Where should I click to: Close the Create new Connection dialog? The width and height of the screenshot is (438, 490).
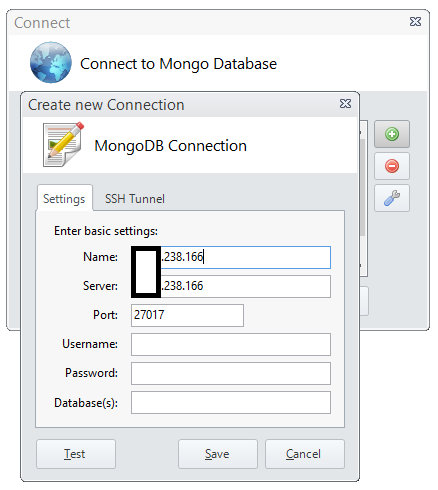(345, 104)
